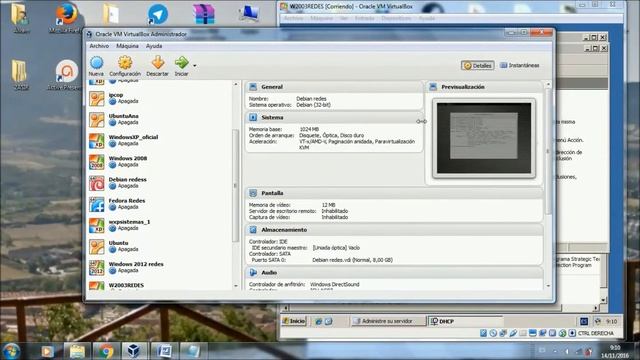Screen dimensions: 640x360
Task: Select the WindowsXP_oficial virtual machine
Action: 160,141
